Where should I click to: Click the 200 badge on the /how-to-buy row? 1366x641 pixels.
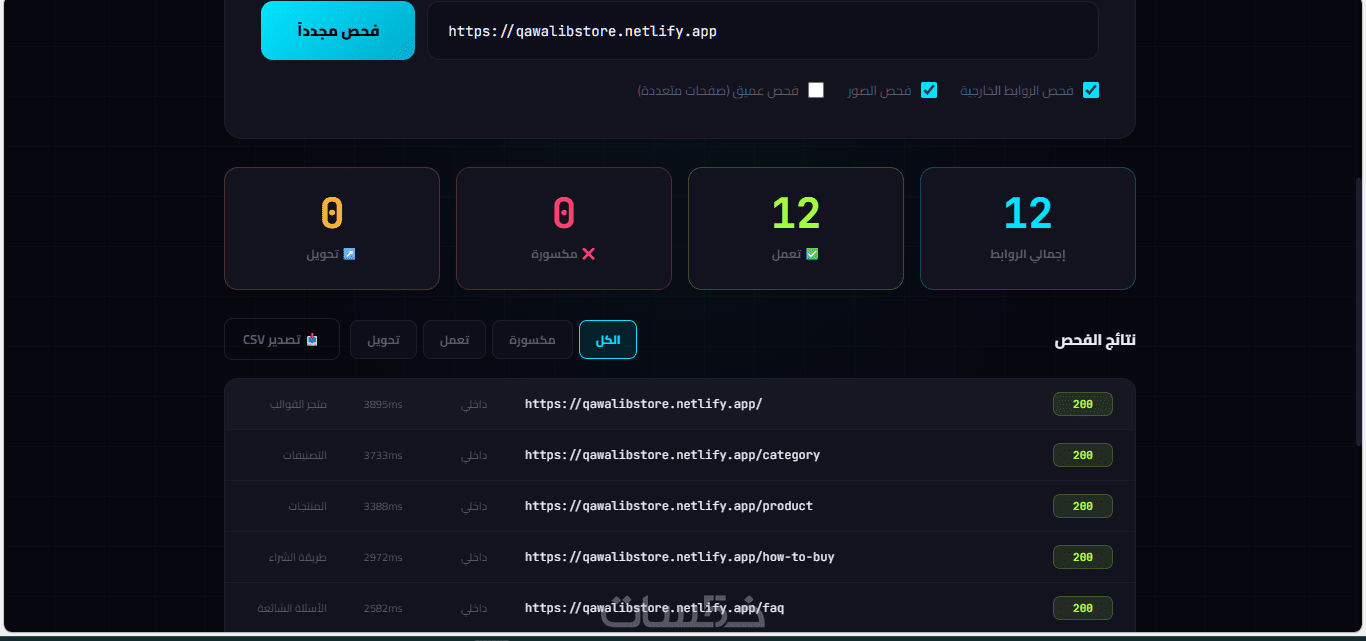point(1083,557)
